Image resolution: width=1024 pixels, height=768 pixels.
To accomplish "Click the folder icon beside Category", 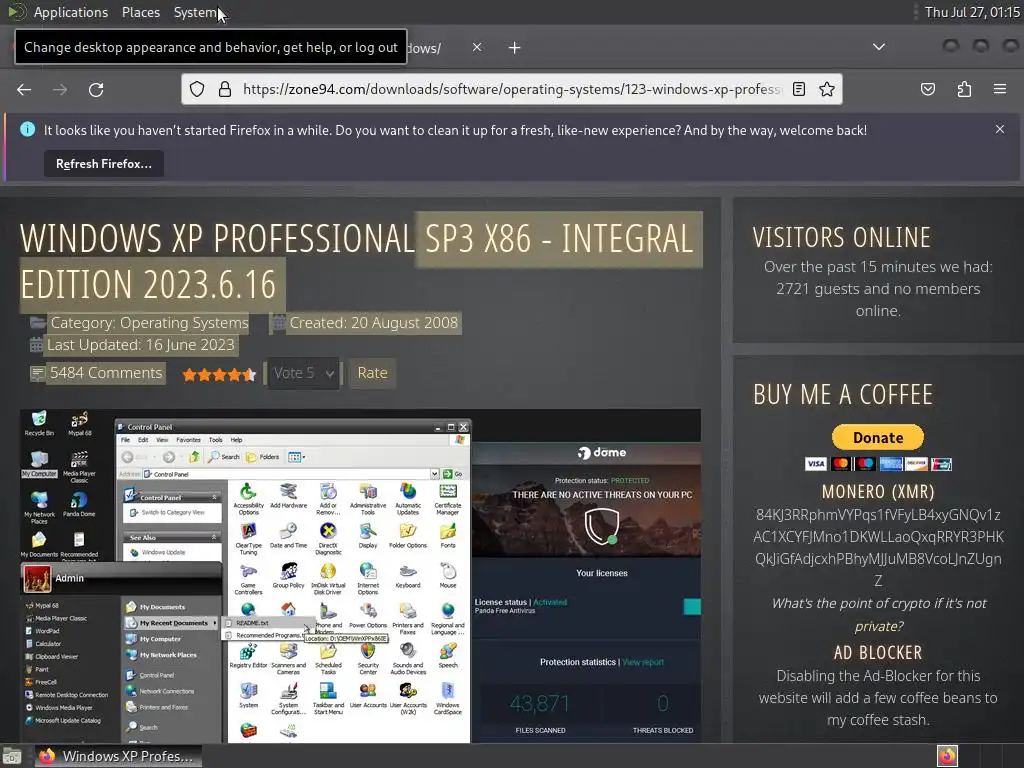I will [38, 323].
